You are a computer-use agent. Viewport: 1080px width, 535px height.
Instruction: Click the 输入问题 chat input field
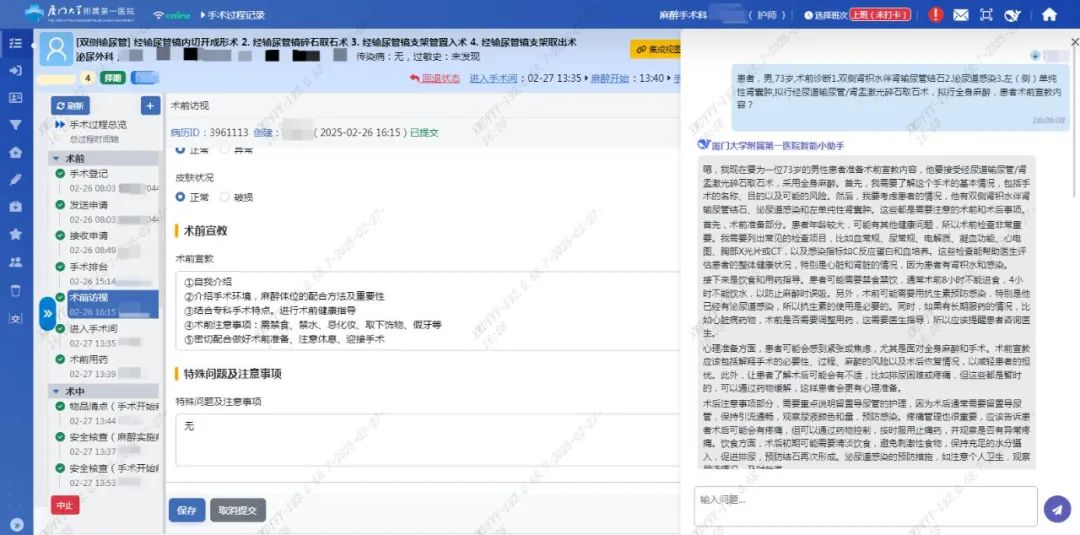point(865,500)
